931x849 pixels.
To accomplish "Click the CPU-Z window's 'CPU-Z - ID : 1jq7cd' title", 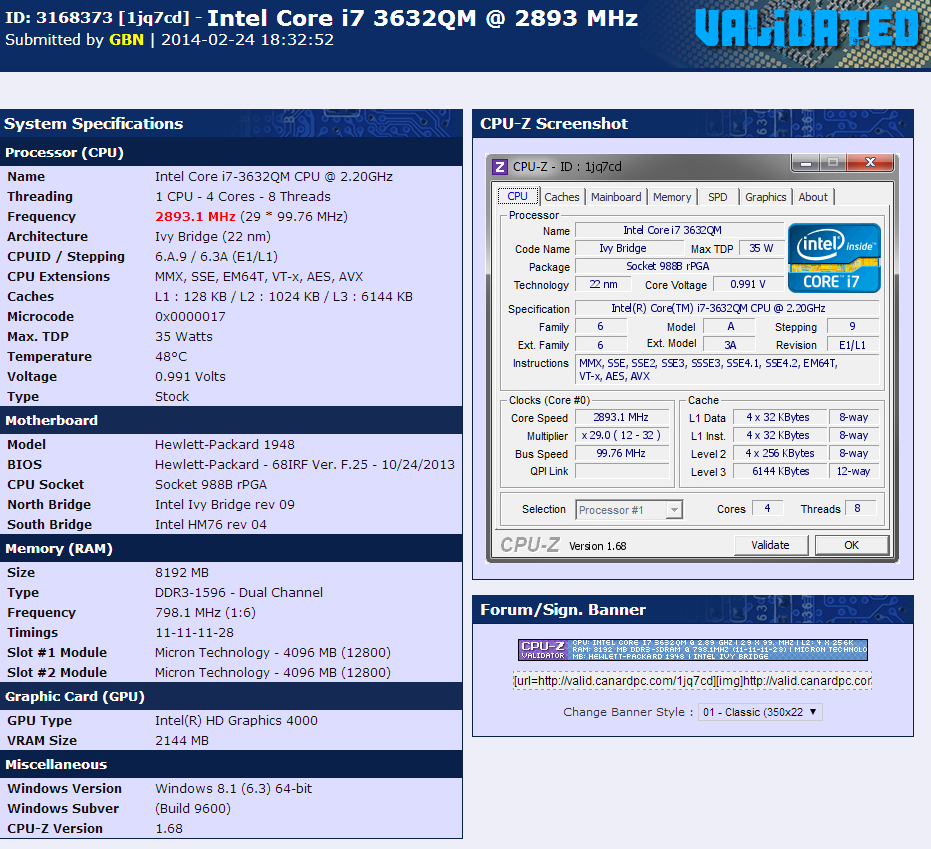I will point(567,167).
